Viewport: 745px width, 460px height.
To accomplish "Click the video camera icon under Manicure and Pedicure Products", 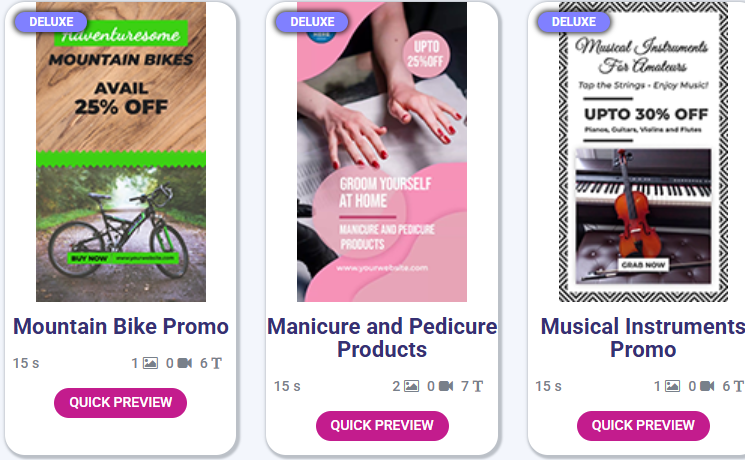I will tap(446, 386).
